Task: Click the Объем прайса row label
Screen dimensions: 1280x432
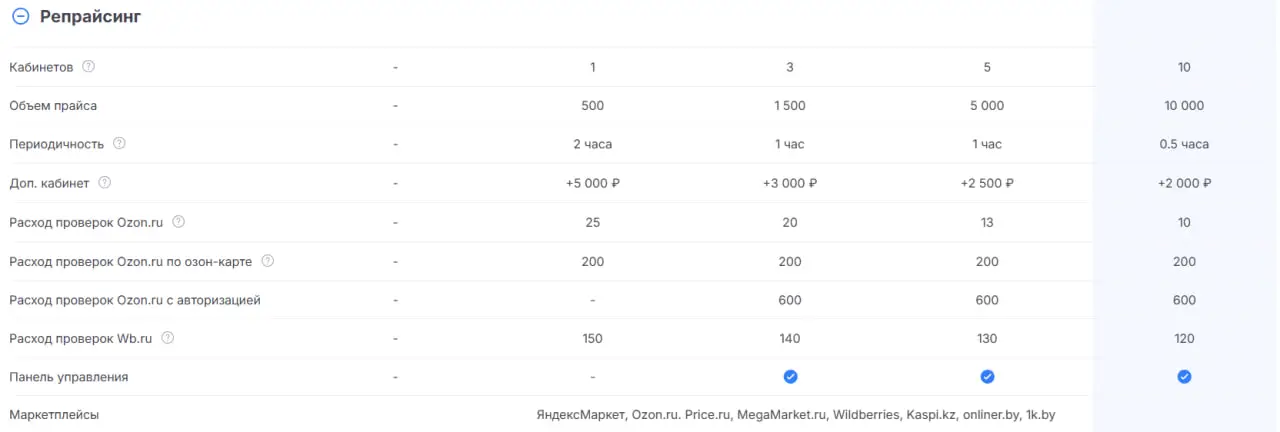Action: click(x=53, y=105)
